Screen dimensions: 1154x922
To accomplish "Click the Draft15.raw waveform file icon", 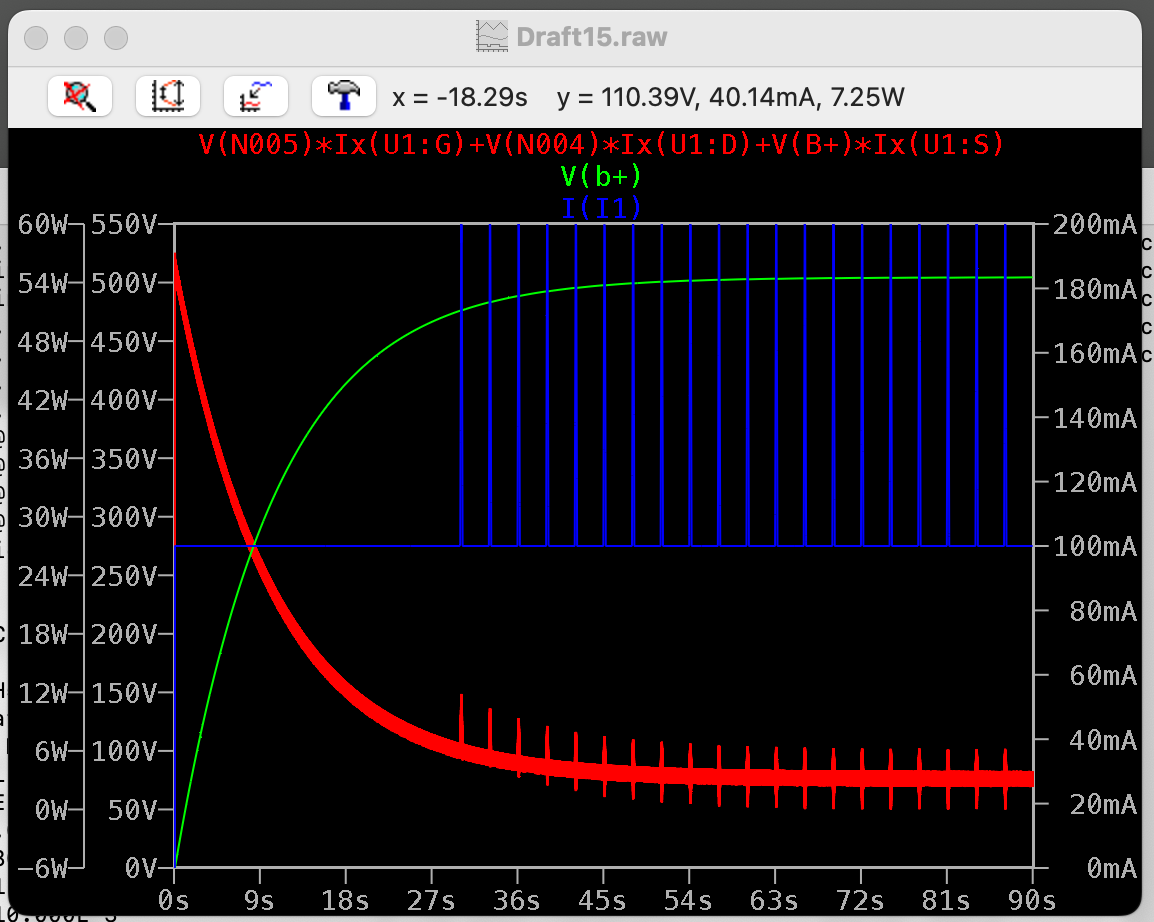I will pos(492,36).
